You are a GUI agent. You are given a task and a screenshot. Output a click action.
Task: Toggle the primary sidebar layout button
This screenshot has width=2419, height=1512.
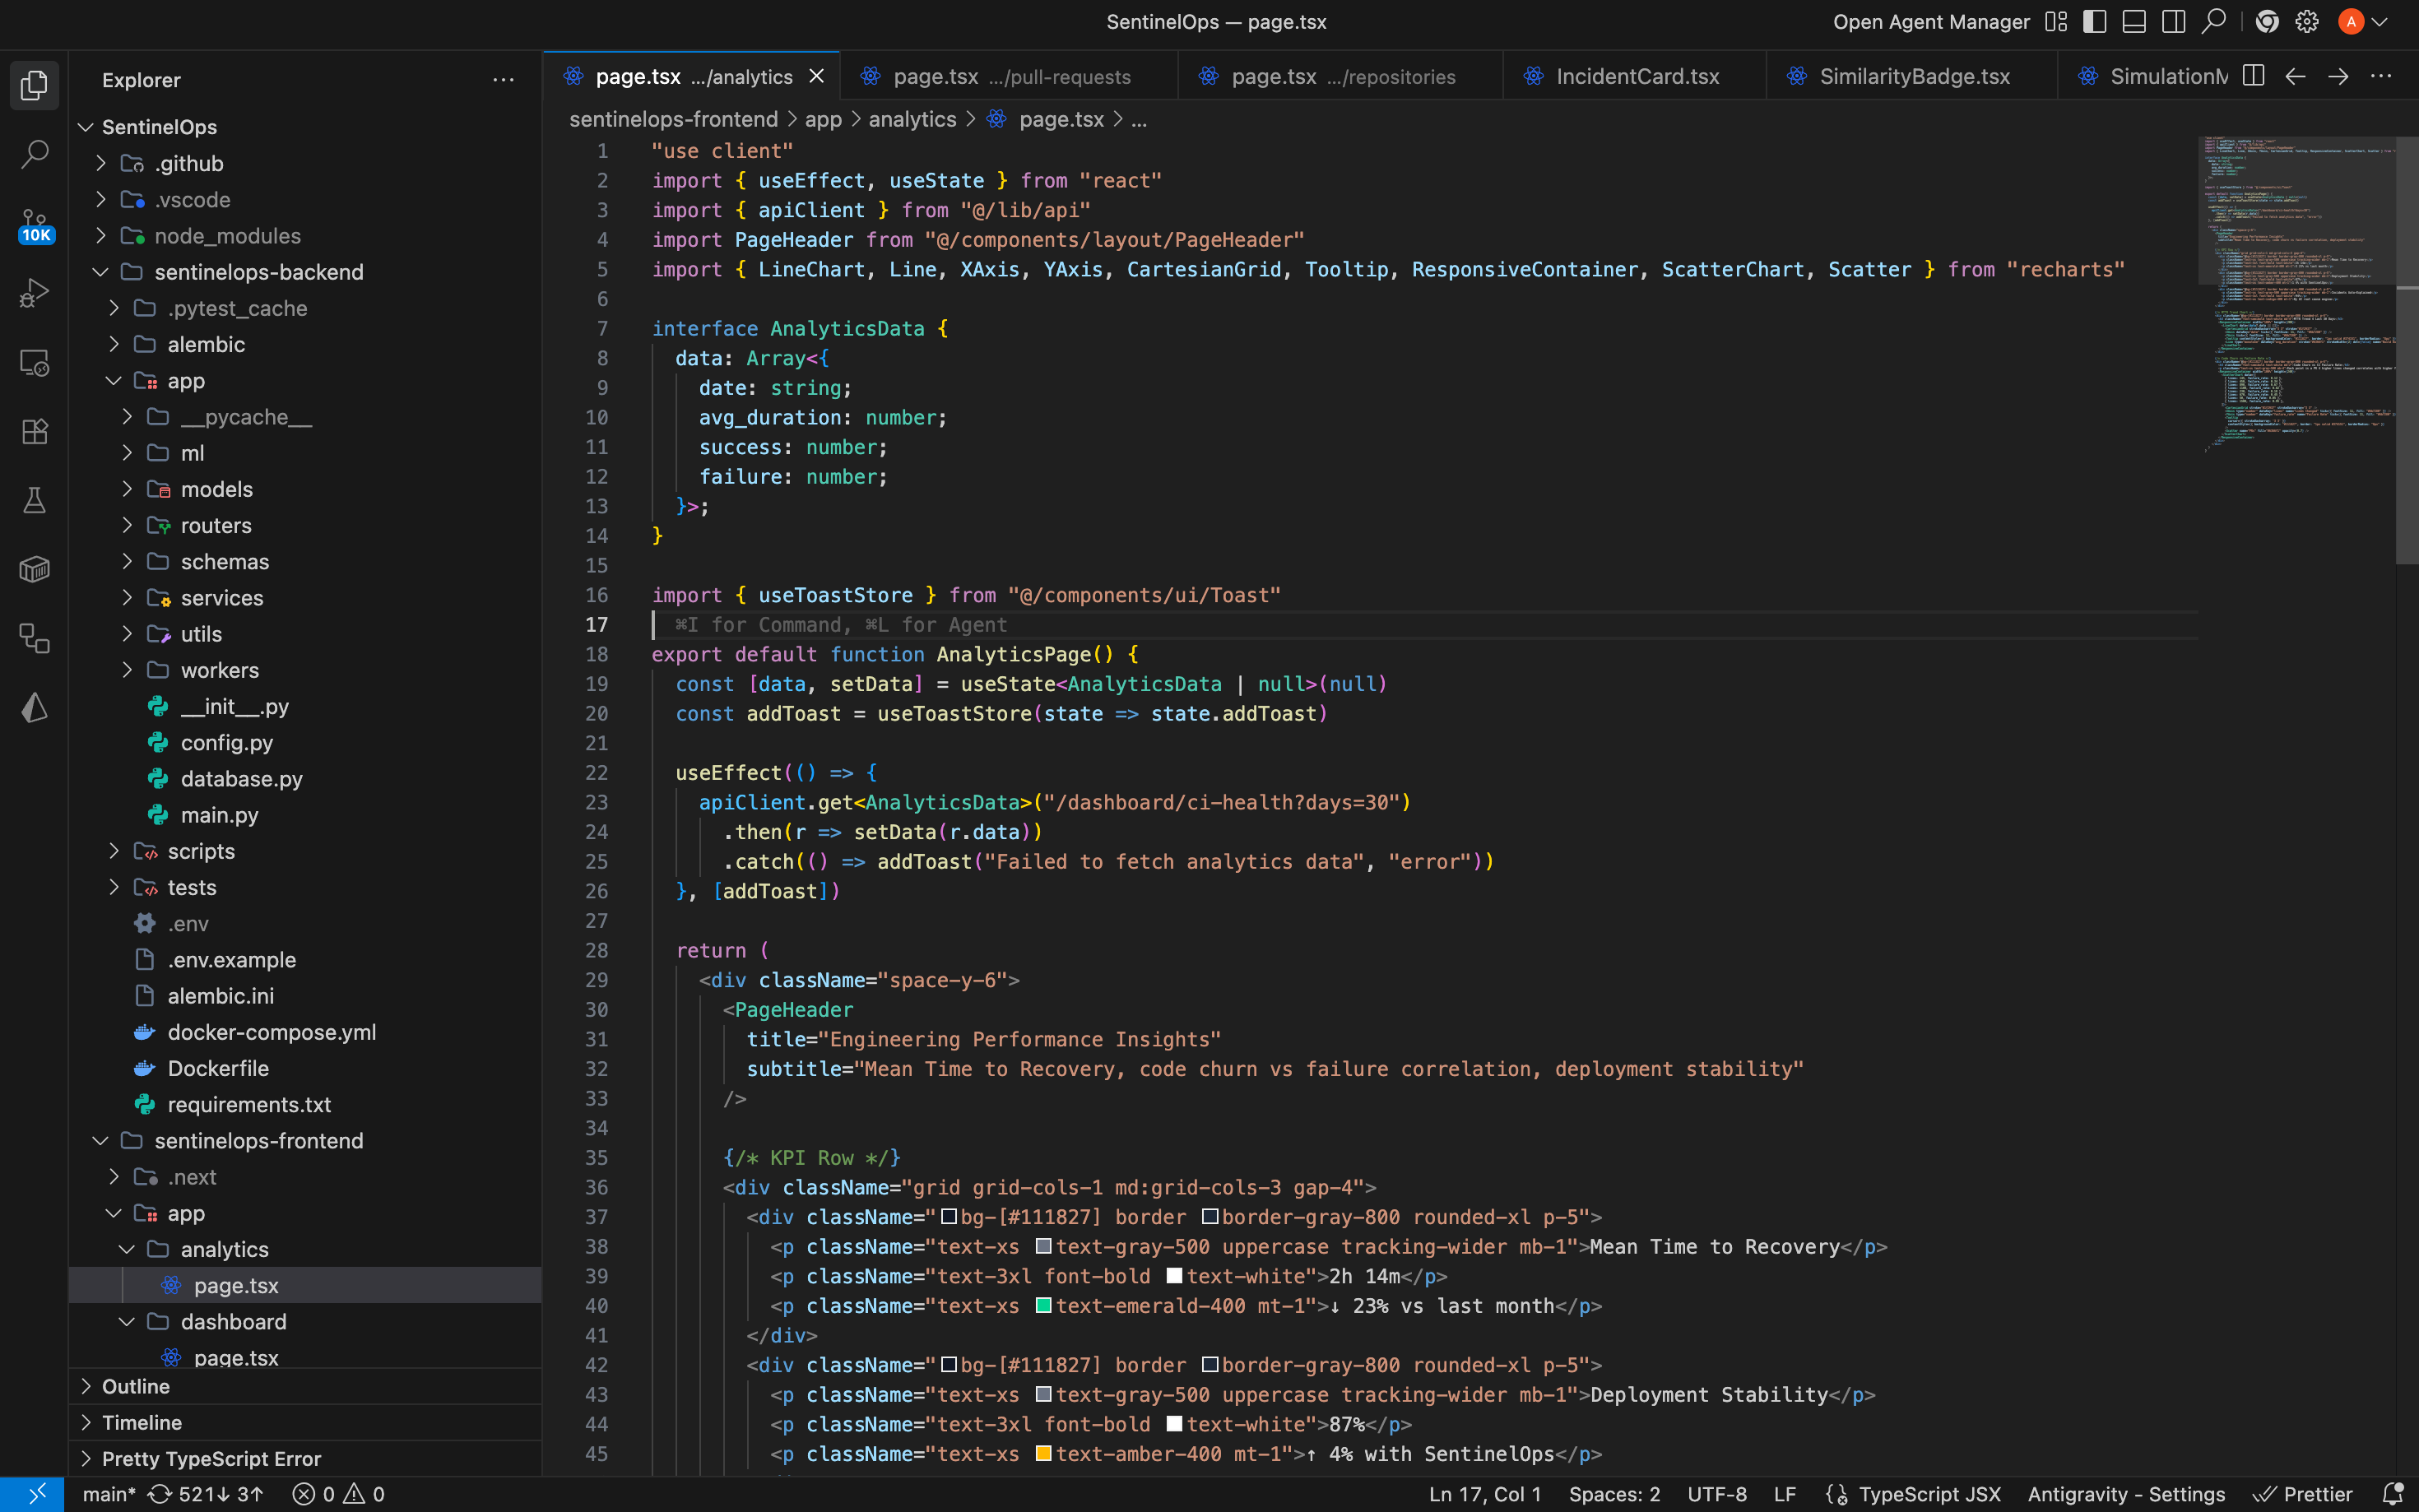coord(2094,22)
